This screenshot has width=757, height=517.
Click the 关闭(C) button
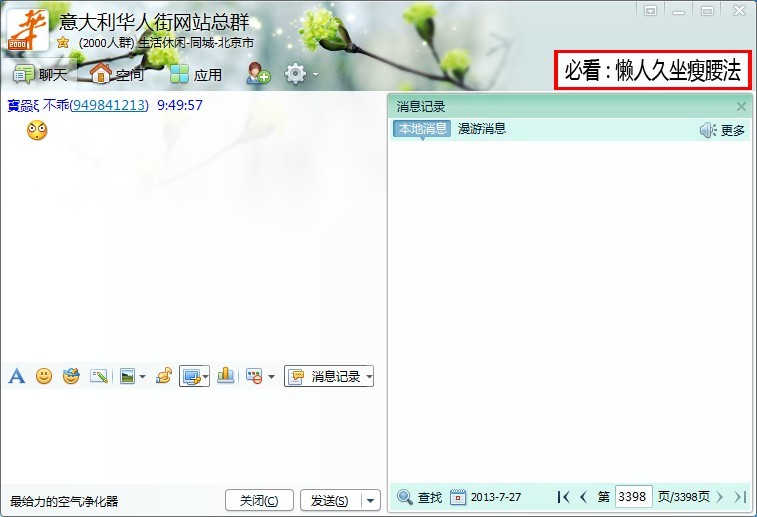(x=259, y=500)
